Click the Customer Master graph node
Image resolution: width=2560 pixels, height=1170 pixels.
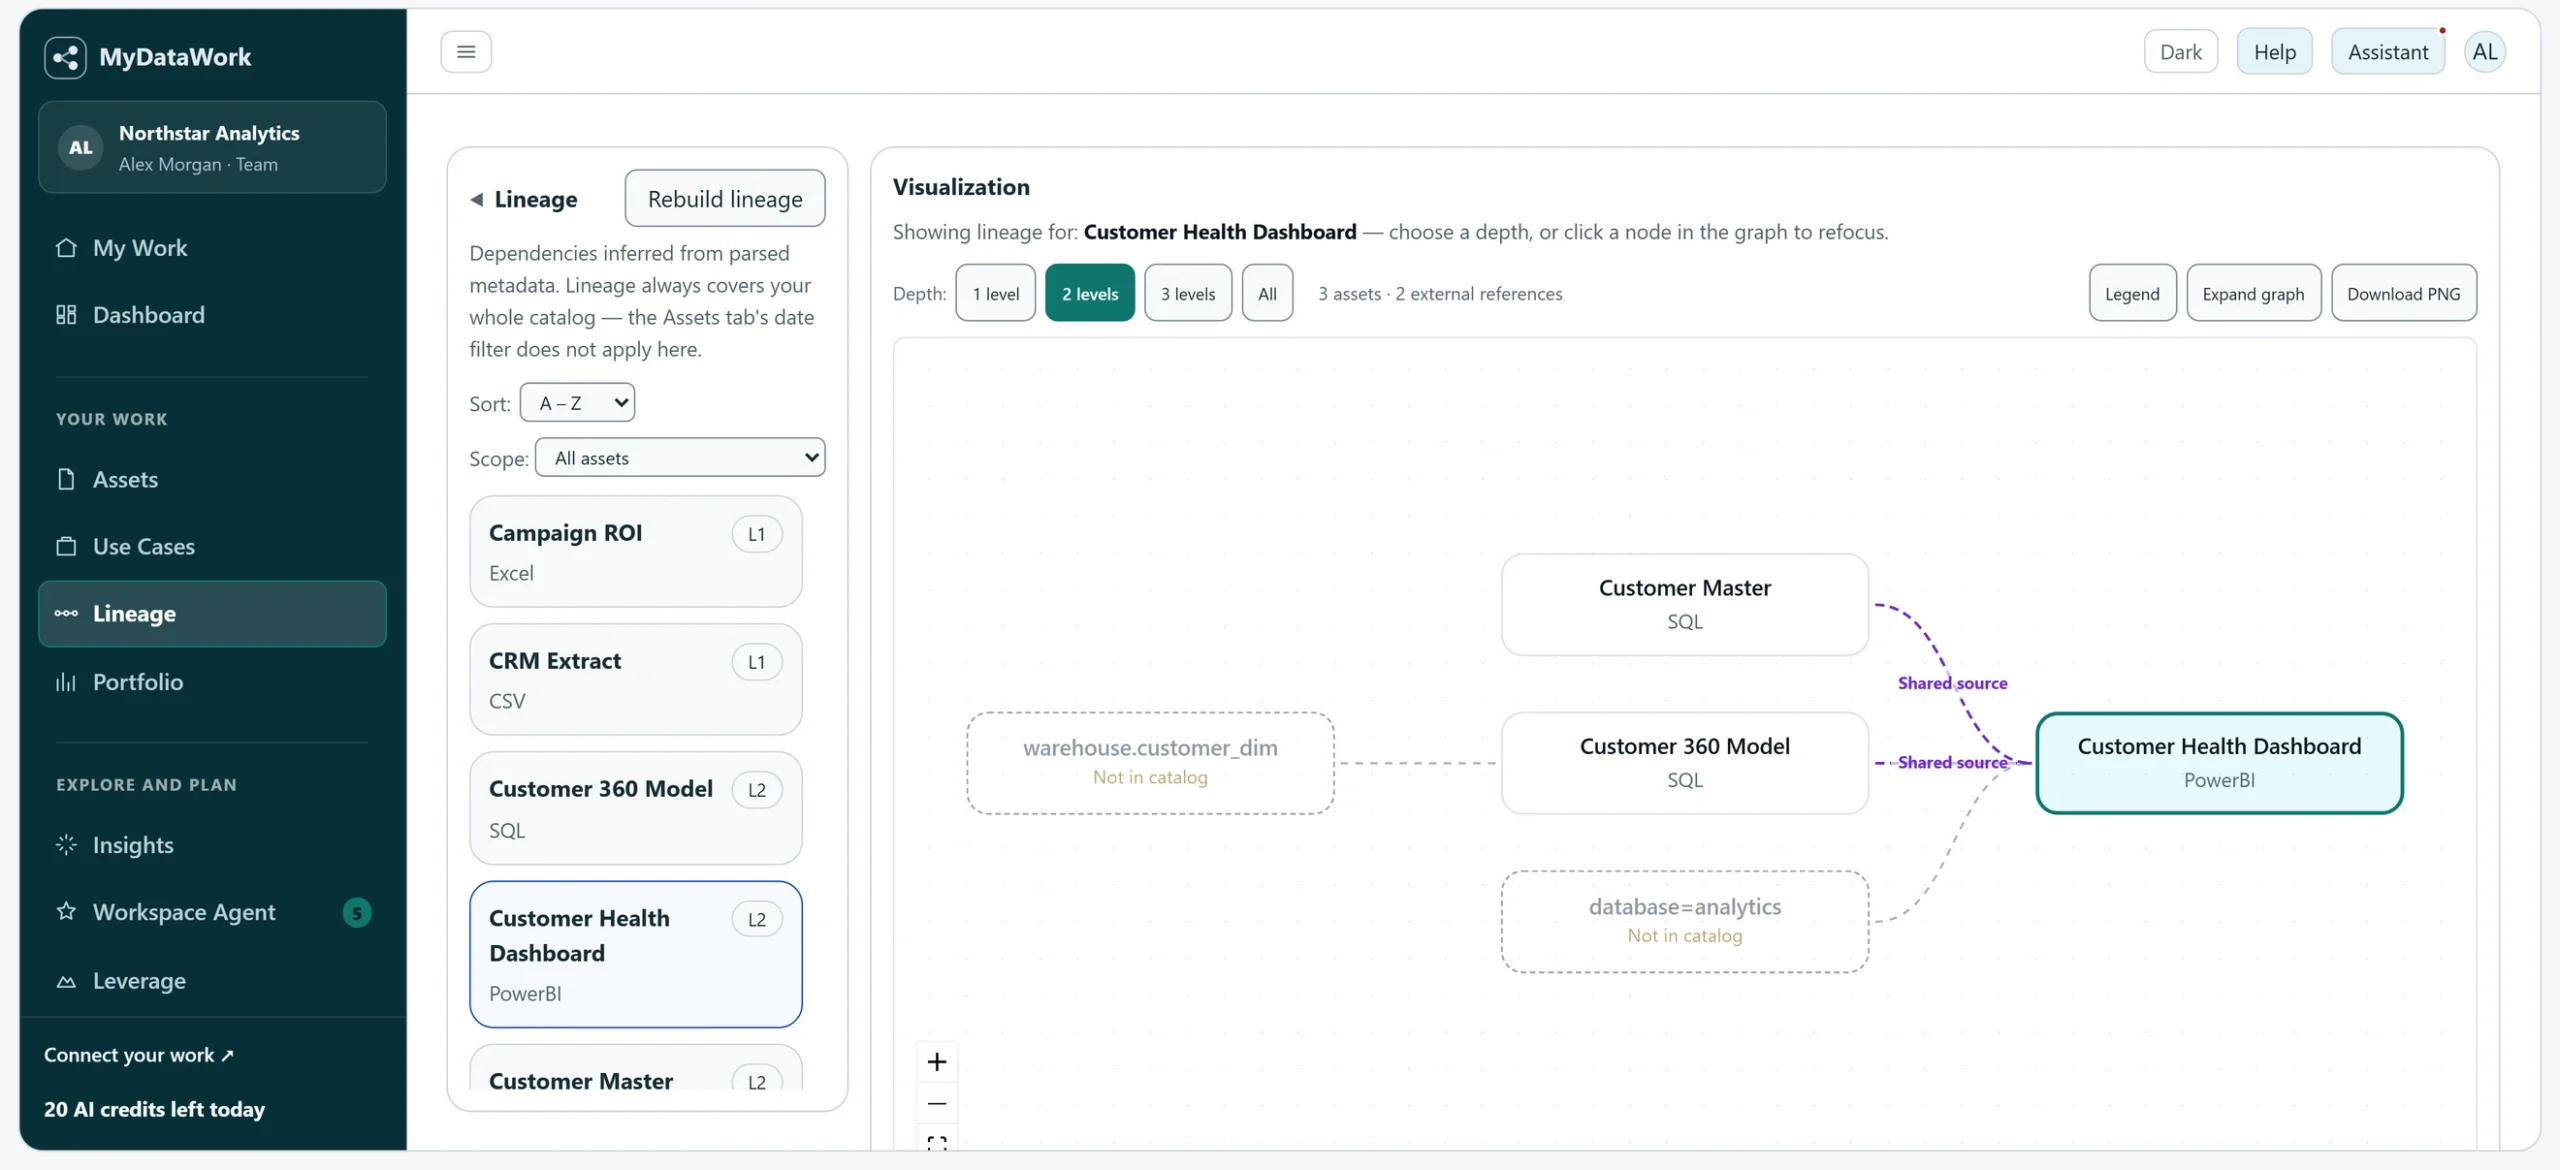1685,604
